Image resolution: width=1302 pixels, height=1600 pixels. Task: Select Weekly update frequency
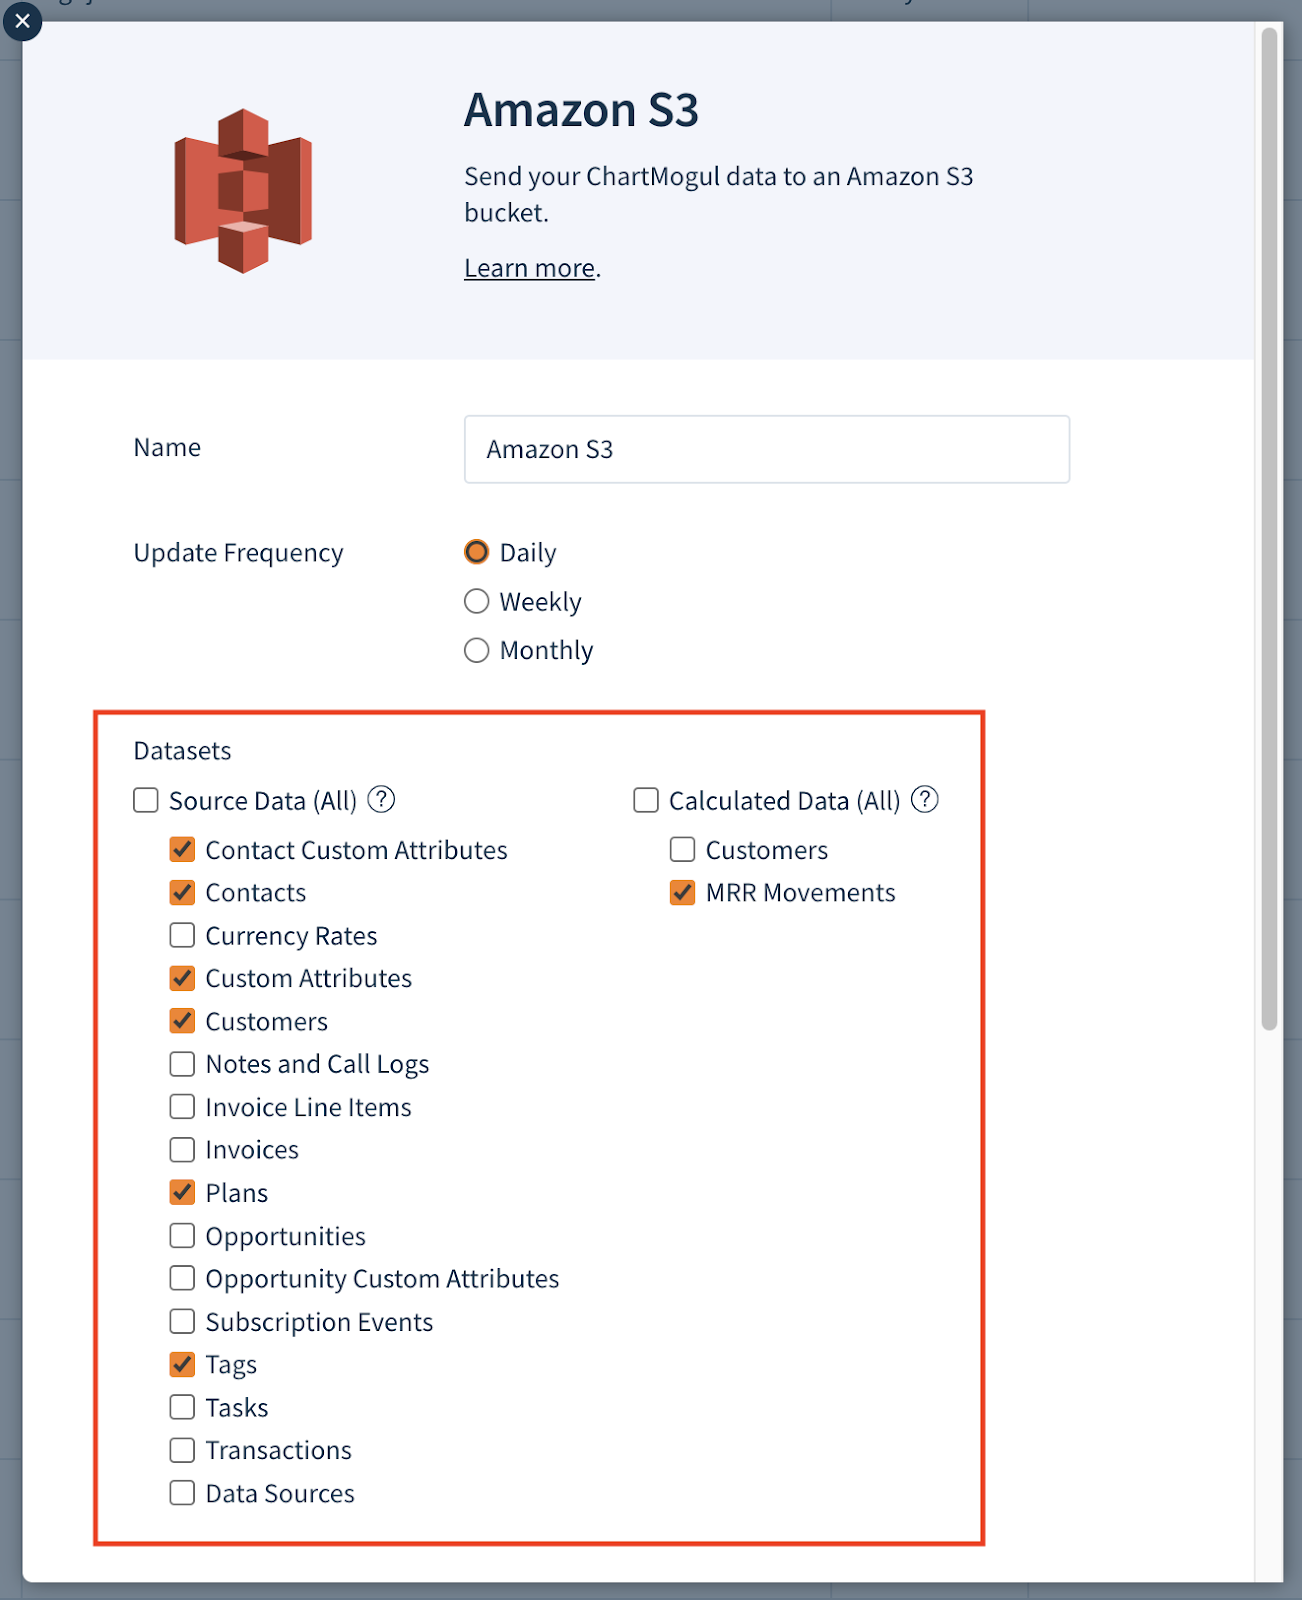477,601
